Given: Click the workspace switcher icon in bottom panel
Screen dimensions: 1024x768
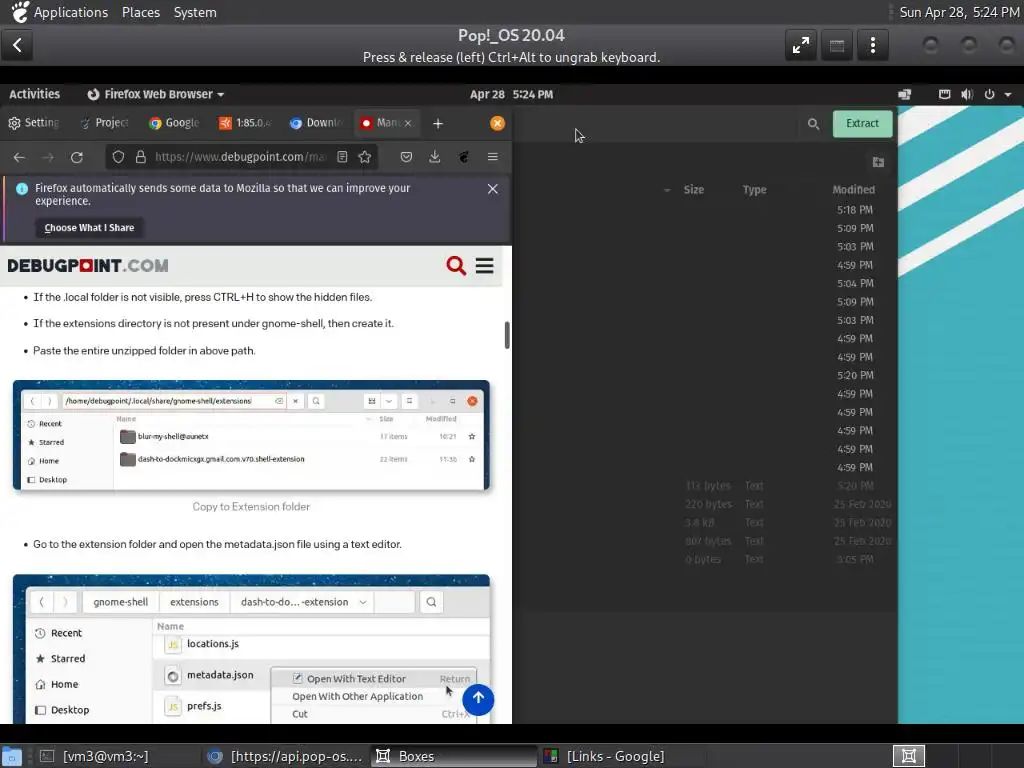Looking at the screenshot, I should 908,756.
